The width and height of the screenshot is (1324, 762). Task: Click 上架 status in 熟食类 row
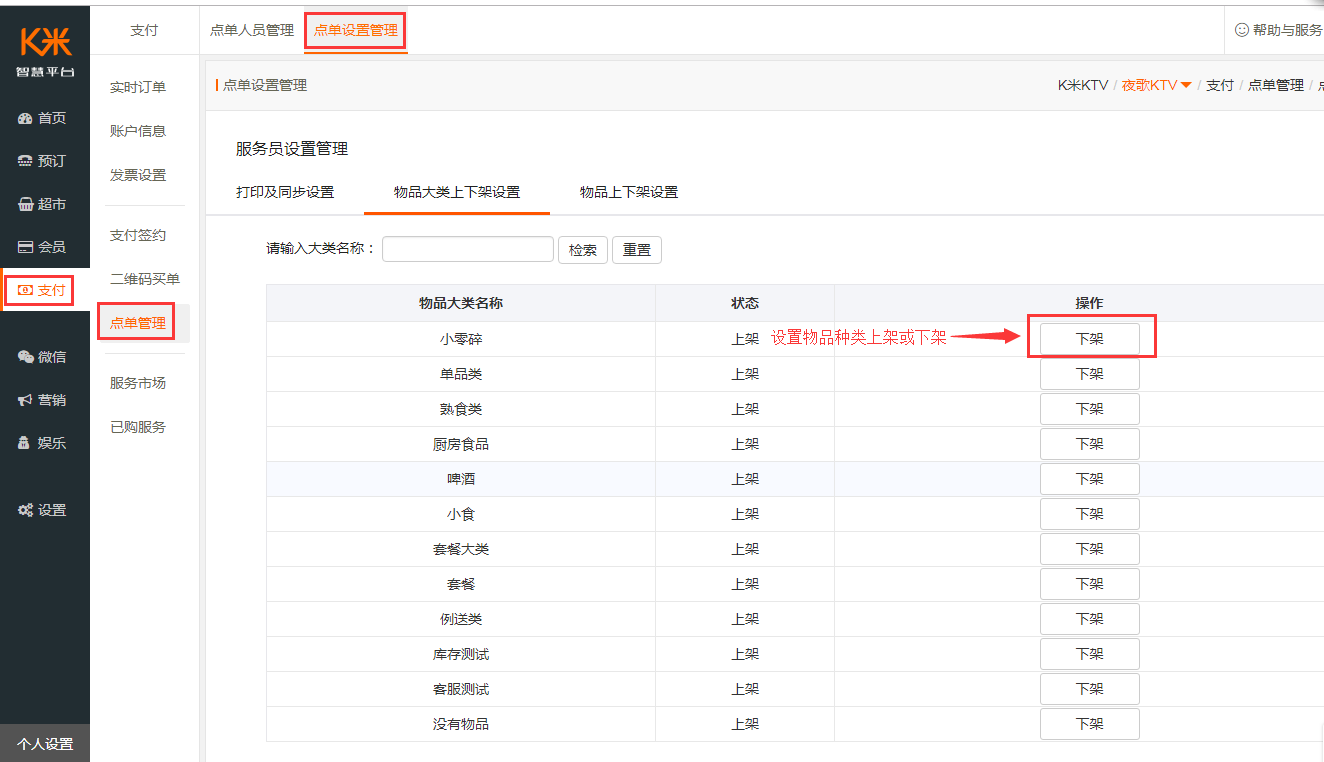click(x=745, y=409)
